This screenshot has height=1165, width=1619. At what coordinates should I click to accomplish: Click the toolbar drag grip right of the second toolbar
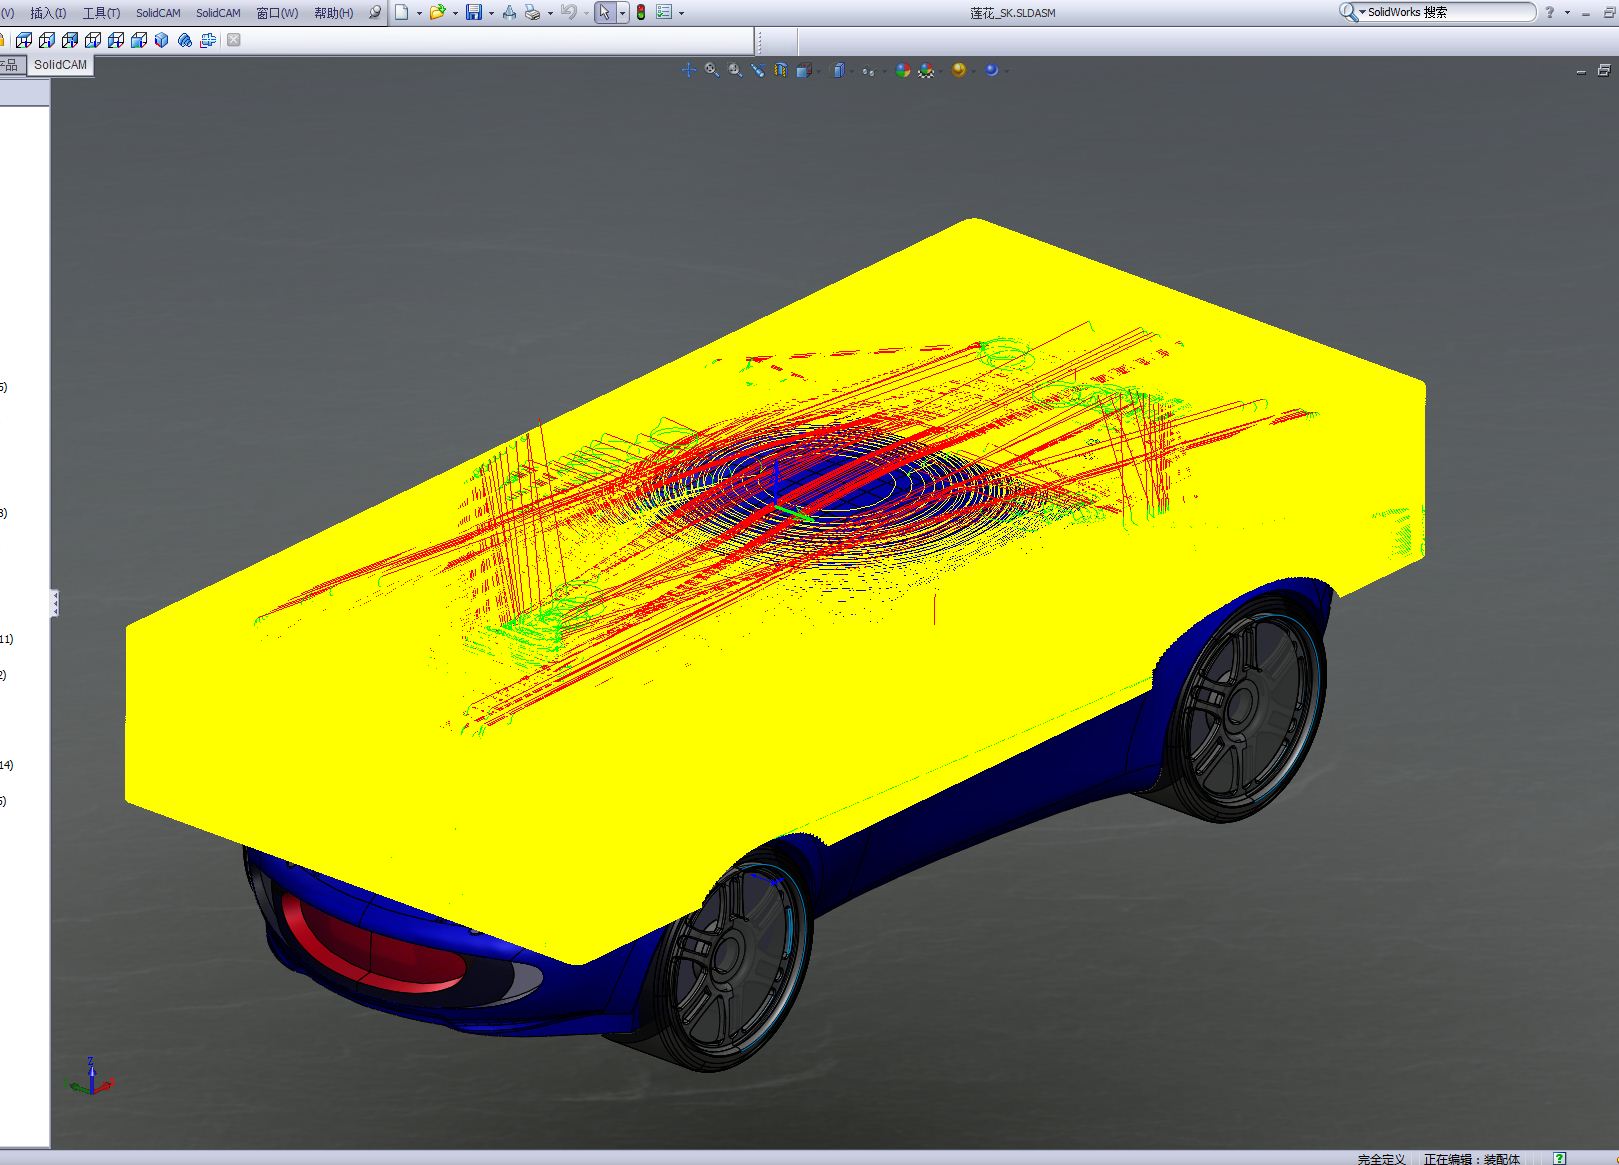760,41
